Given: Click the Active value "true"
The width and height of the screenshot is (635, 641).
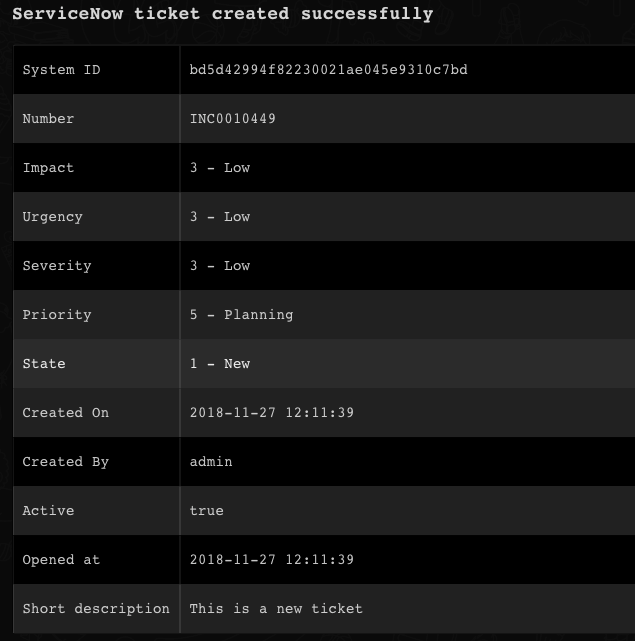Looking at the screenshot, I should pos(206,511).
